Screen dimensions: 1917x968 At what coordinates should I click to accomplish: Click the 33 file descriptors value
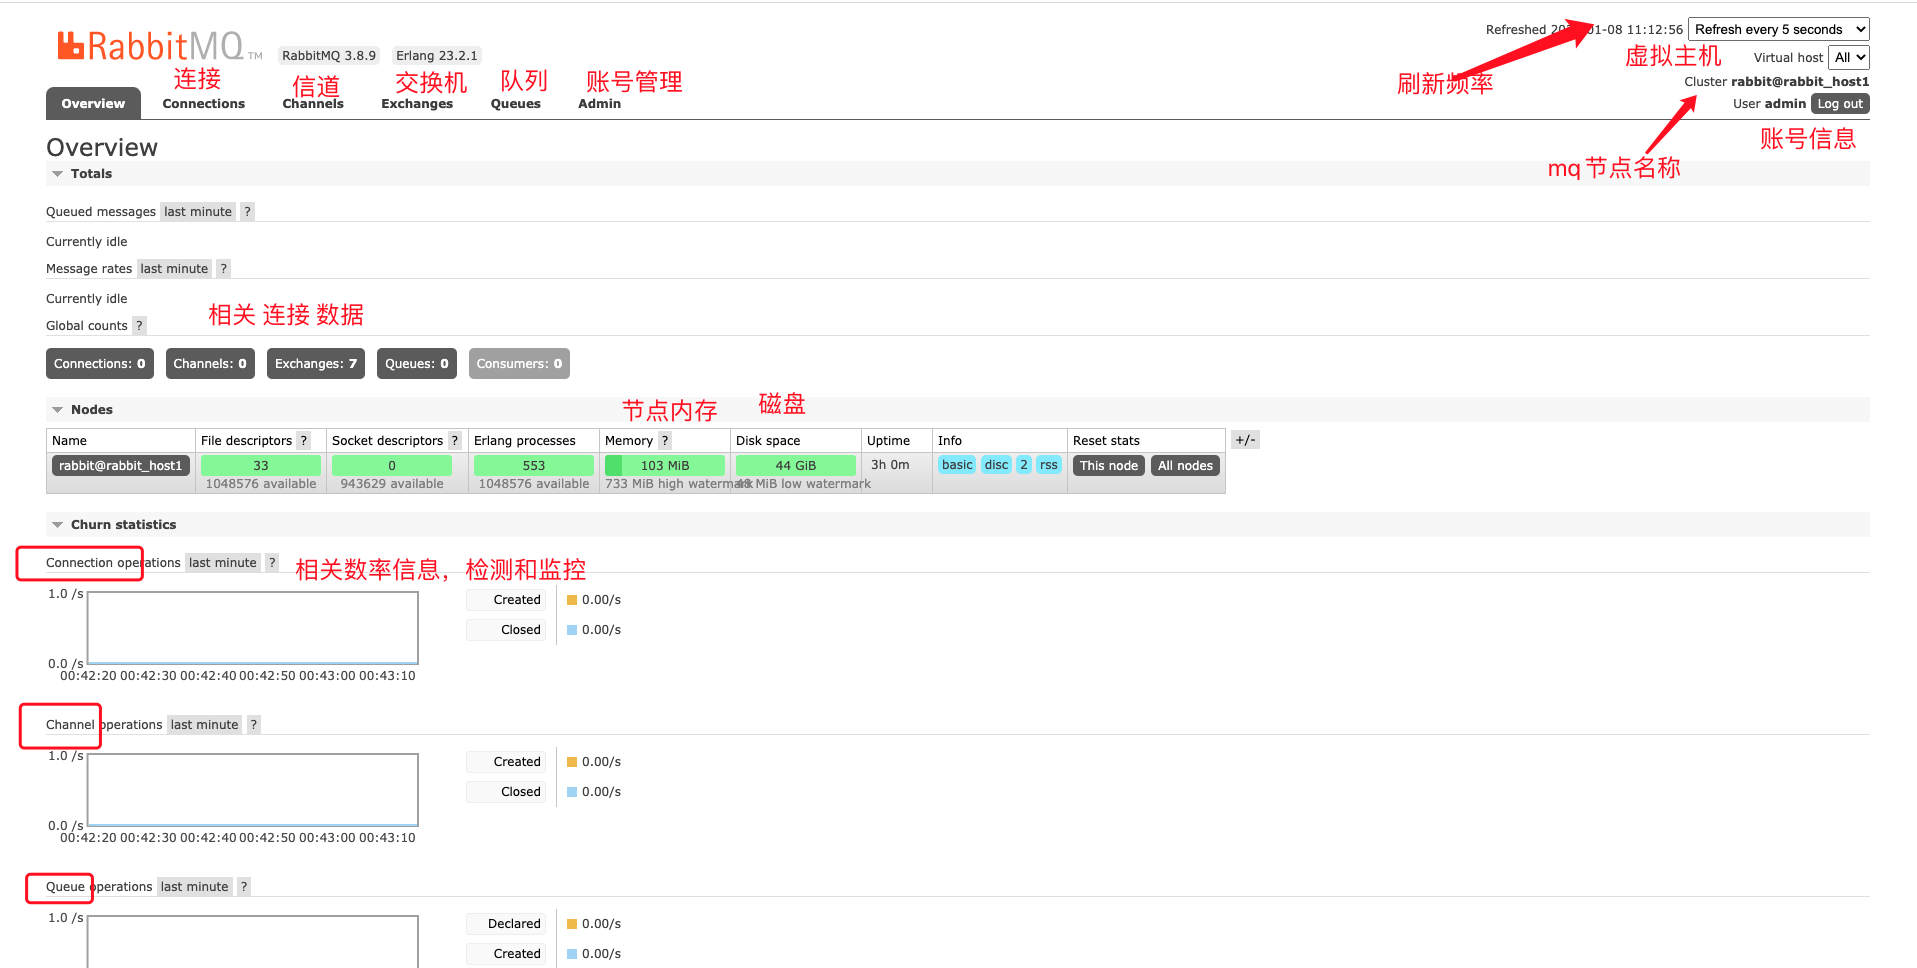point(261,465)
